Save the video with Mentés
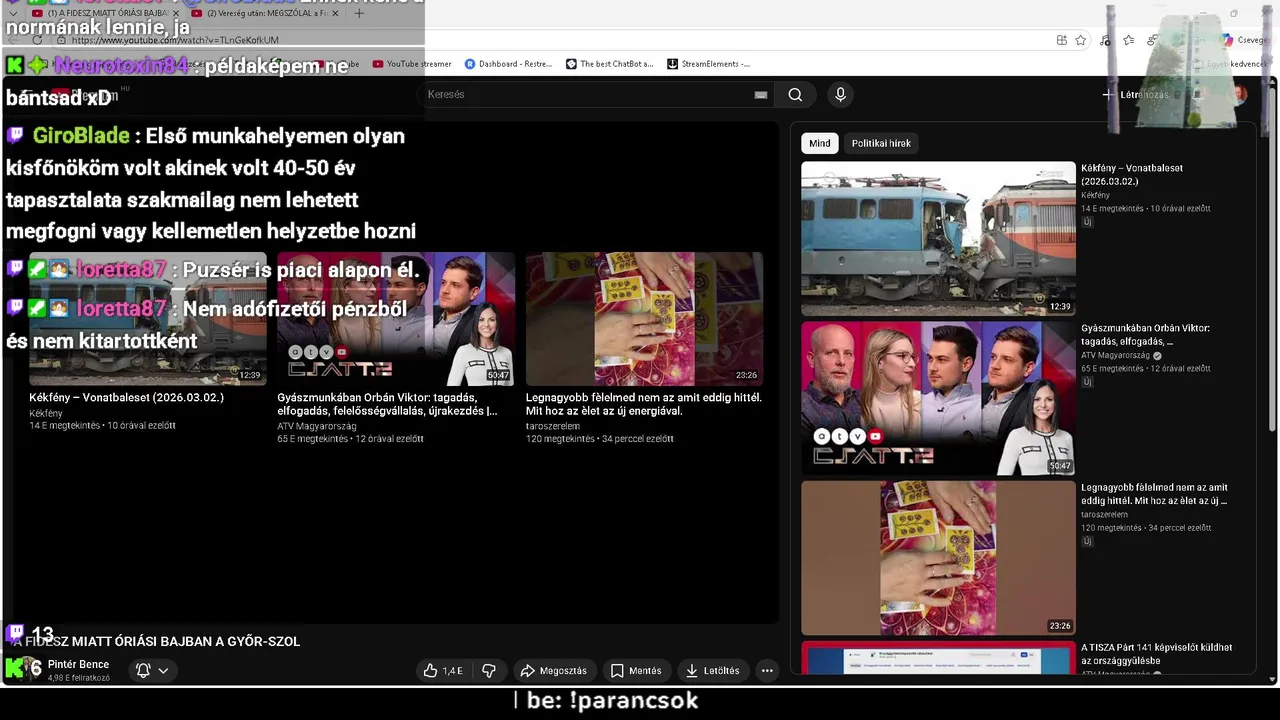Viewport: 1280px width, 720px height. tap(636, 670)
